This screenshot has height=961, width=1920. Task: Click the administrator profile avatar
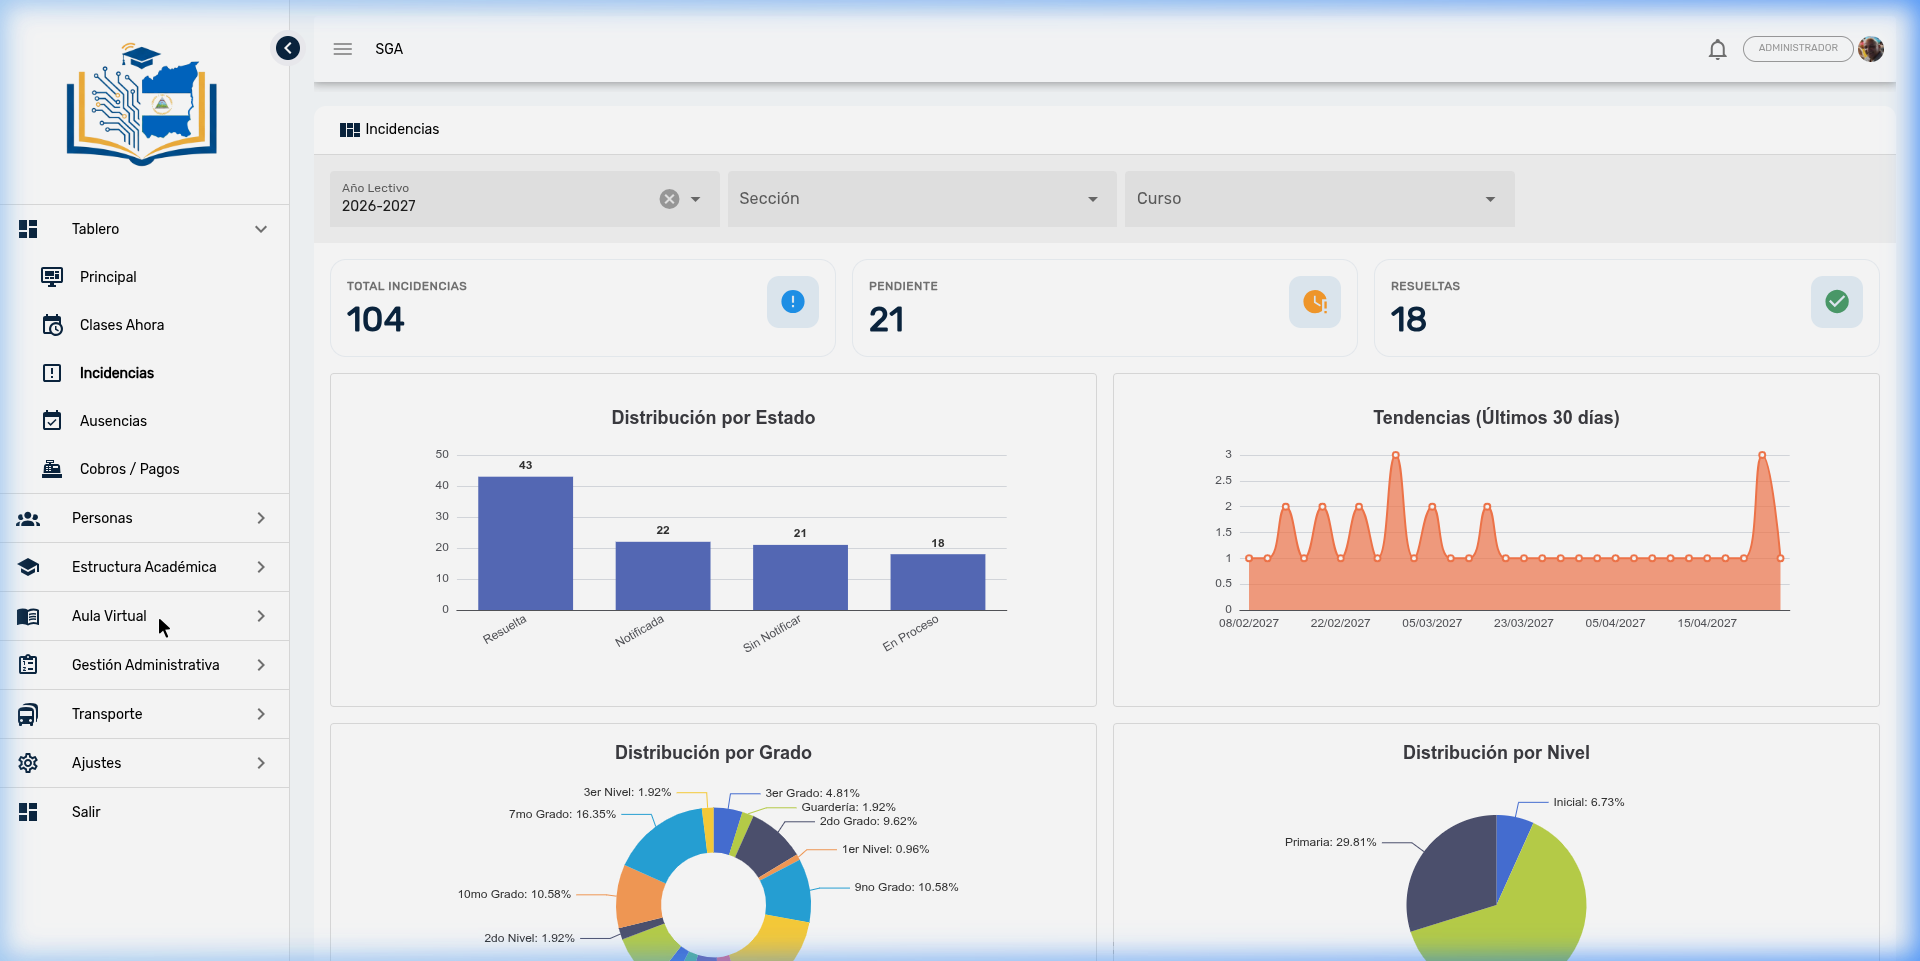coord(1871,48)
